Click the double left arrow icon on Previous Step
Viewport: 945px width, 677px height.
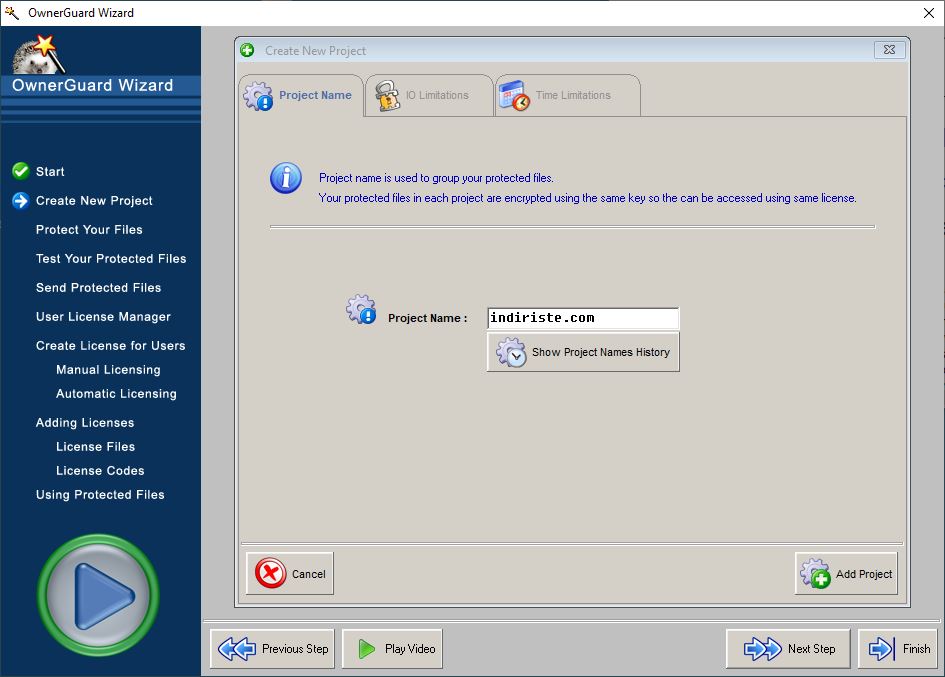point(237,649)
